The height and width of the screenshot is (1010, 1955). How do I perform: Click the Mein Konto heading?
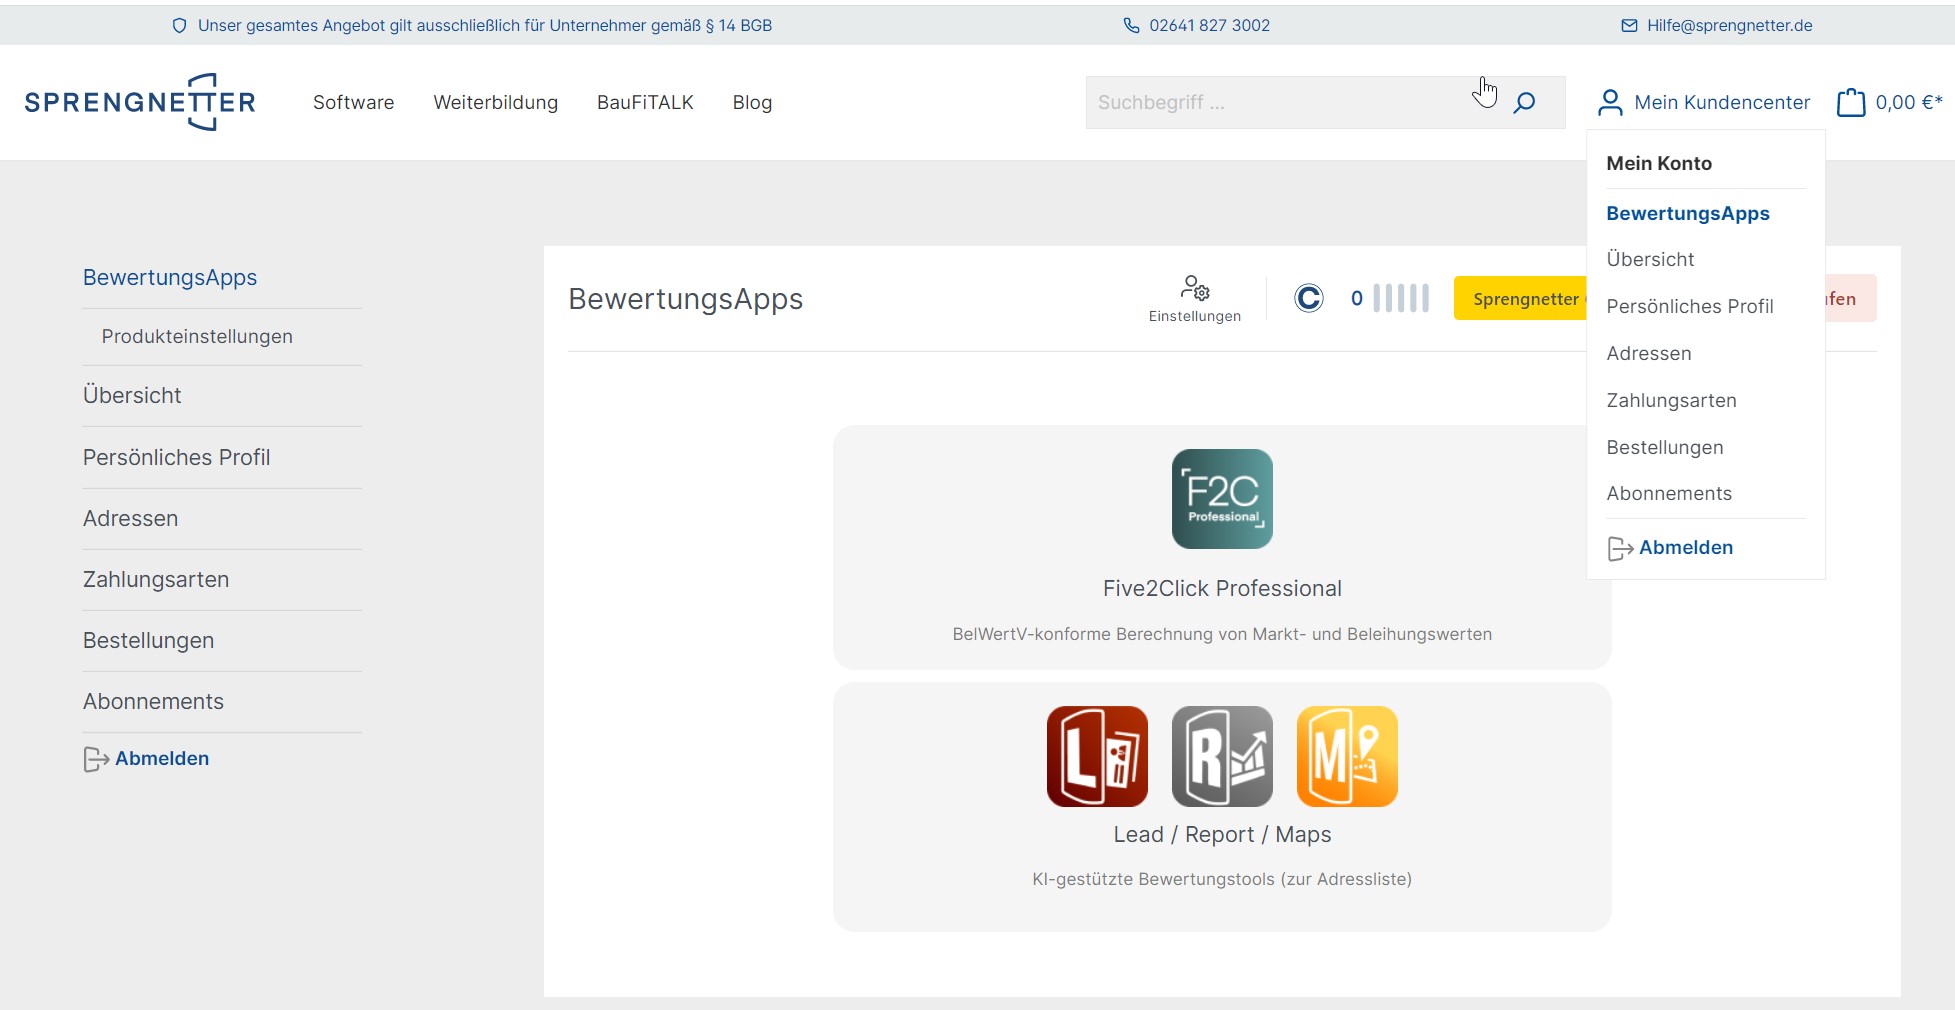point(1659,163)
